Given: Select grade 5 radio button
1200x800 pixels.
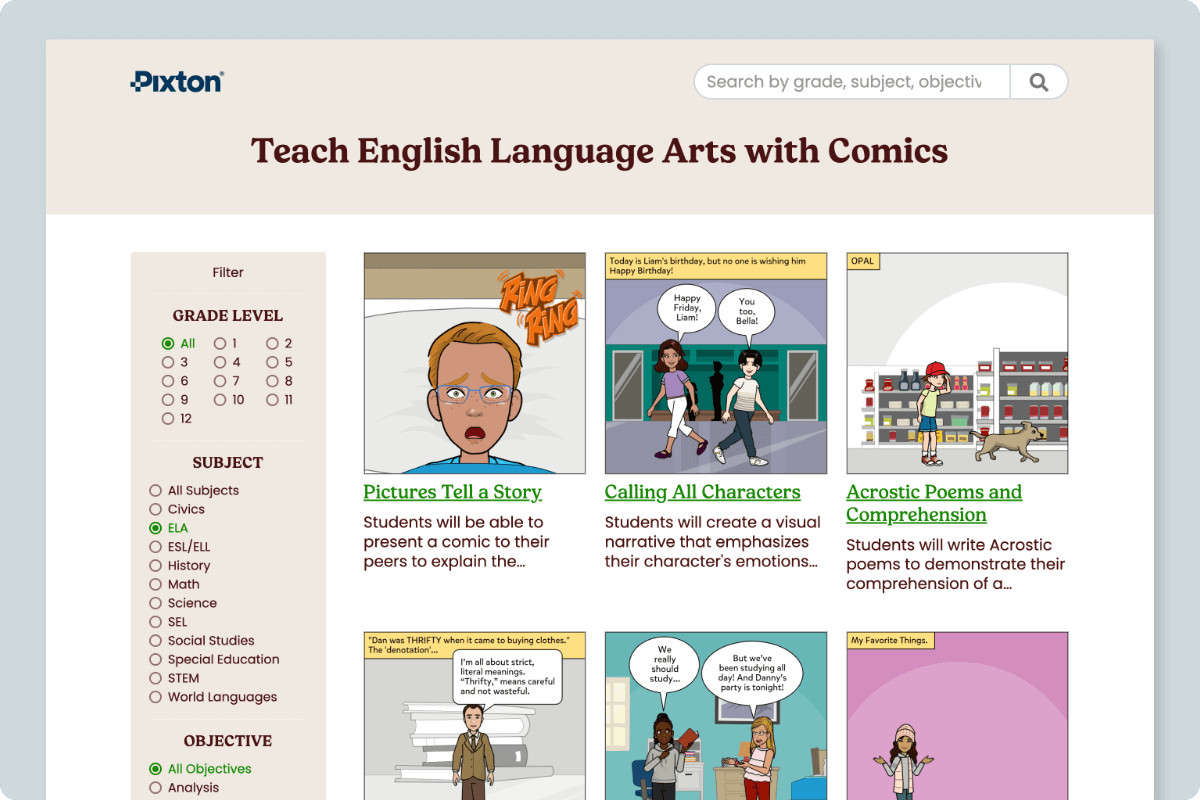Looking at the screenshot, I should [272, 362].
